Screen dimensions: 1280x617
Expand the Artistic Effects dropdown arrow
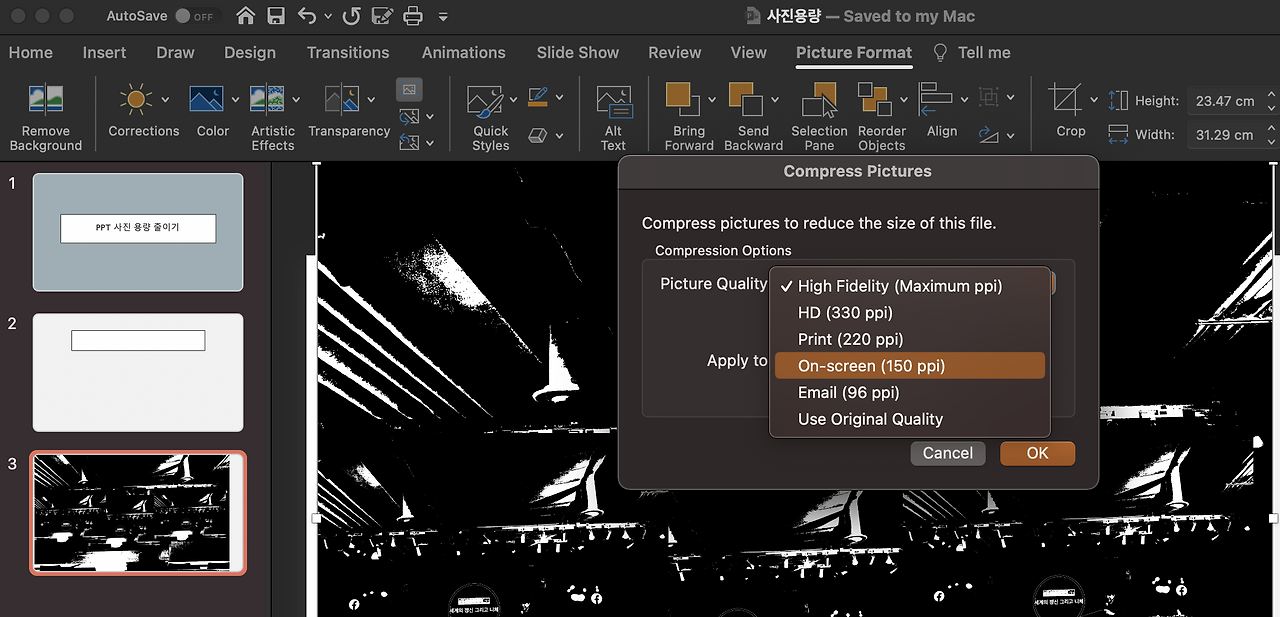click(x=296, y=99)
